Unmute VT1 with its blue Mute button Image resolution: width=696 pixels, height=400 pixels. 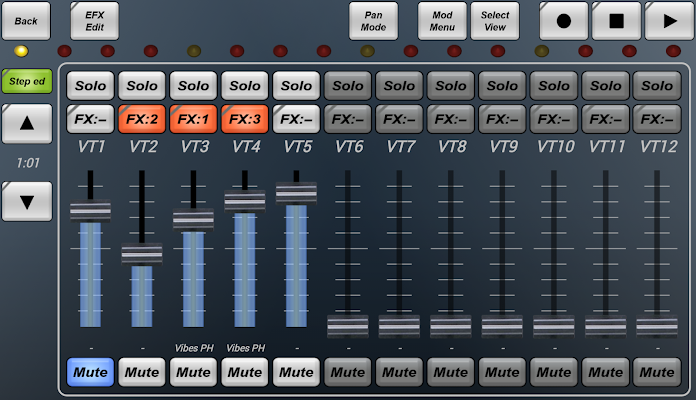pyautogui.click(x=91, y=372)
